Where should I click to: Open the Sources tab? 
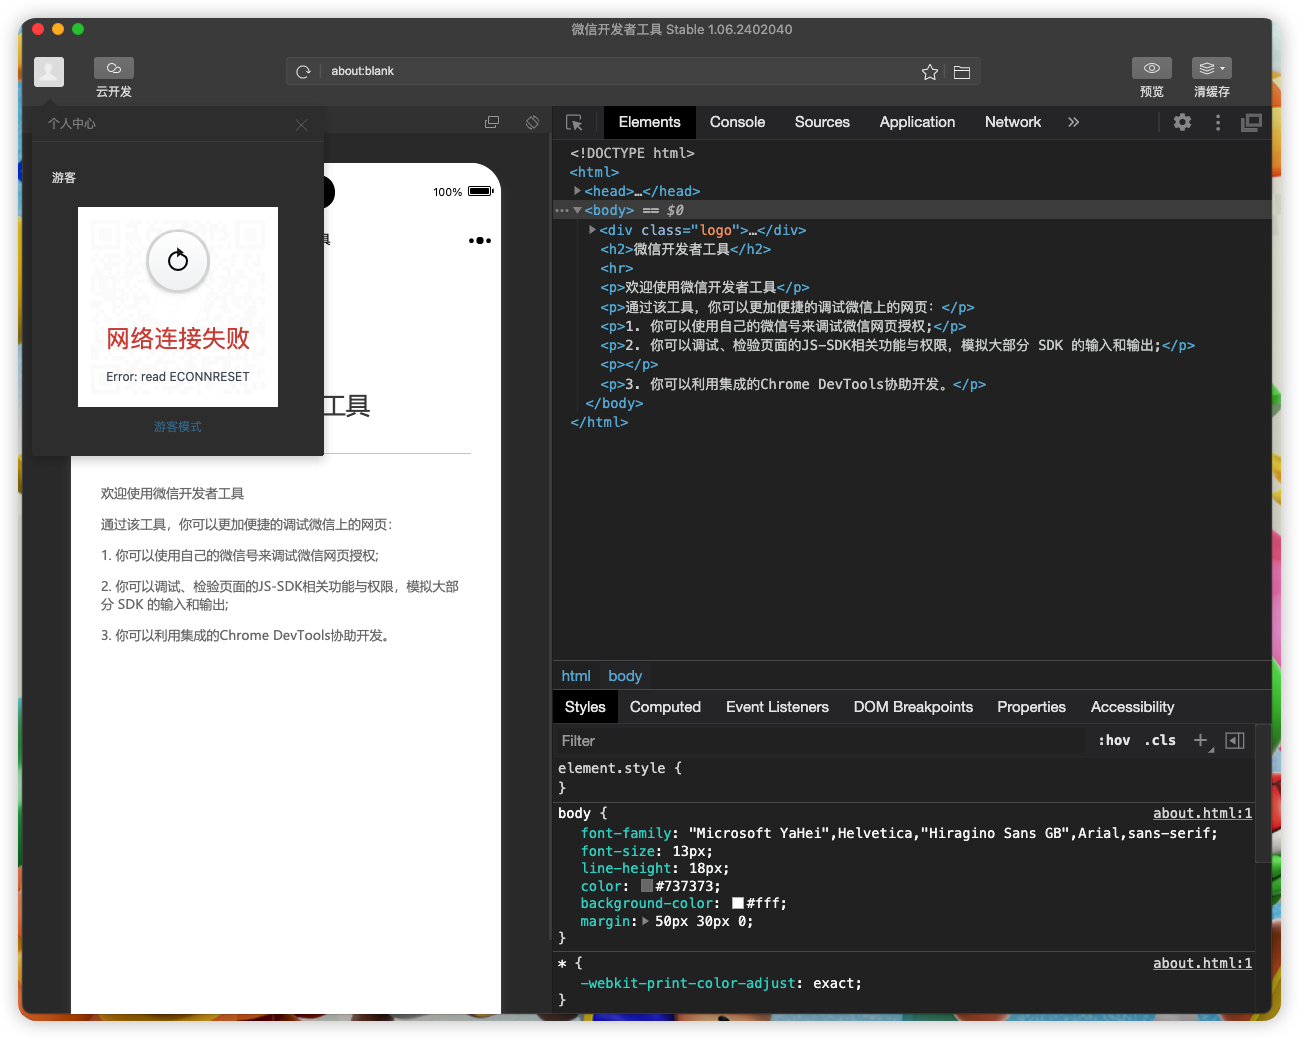(x=822, y=122)
